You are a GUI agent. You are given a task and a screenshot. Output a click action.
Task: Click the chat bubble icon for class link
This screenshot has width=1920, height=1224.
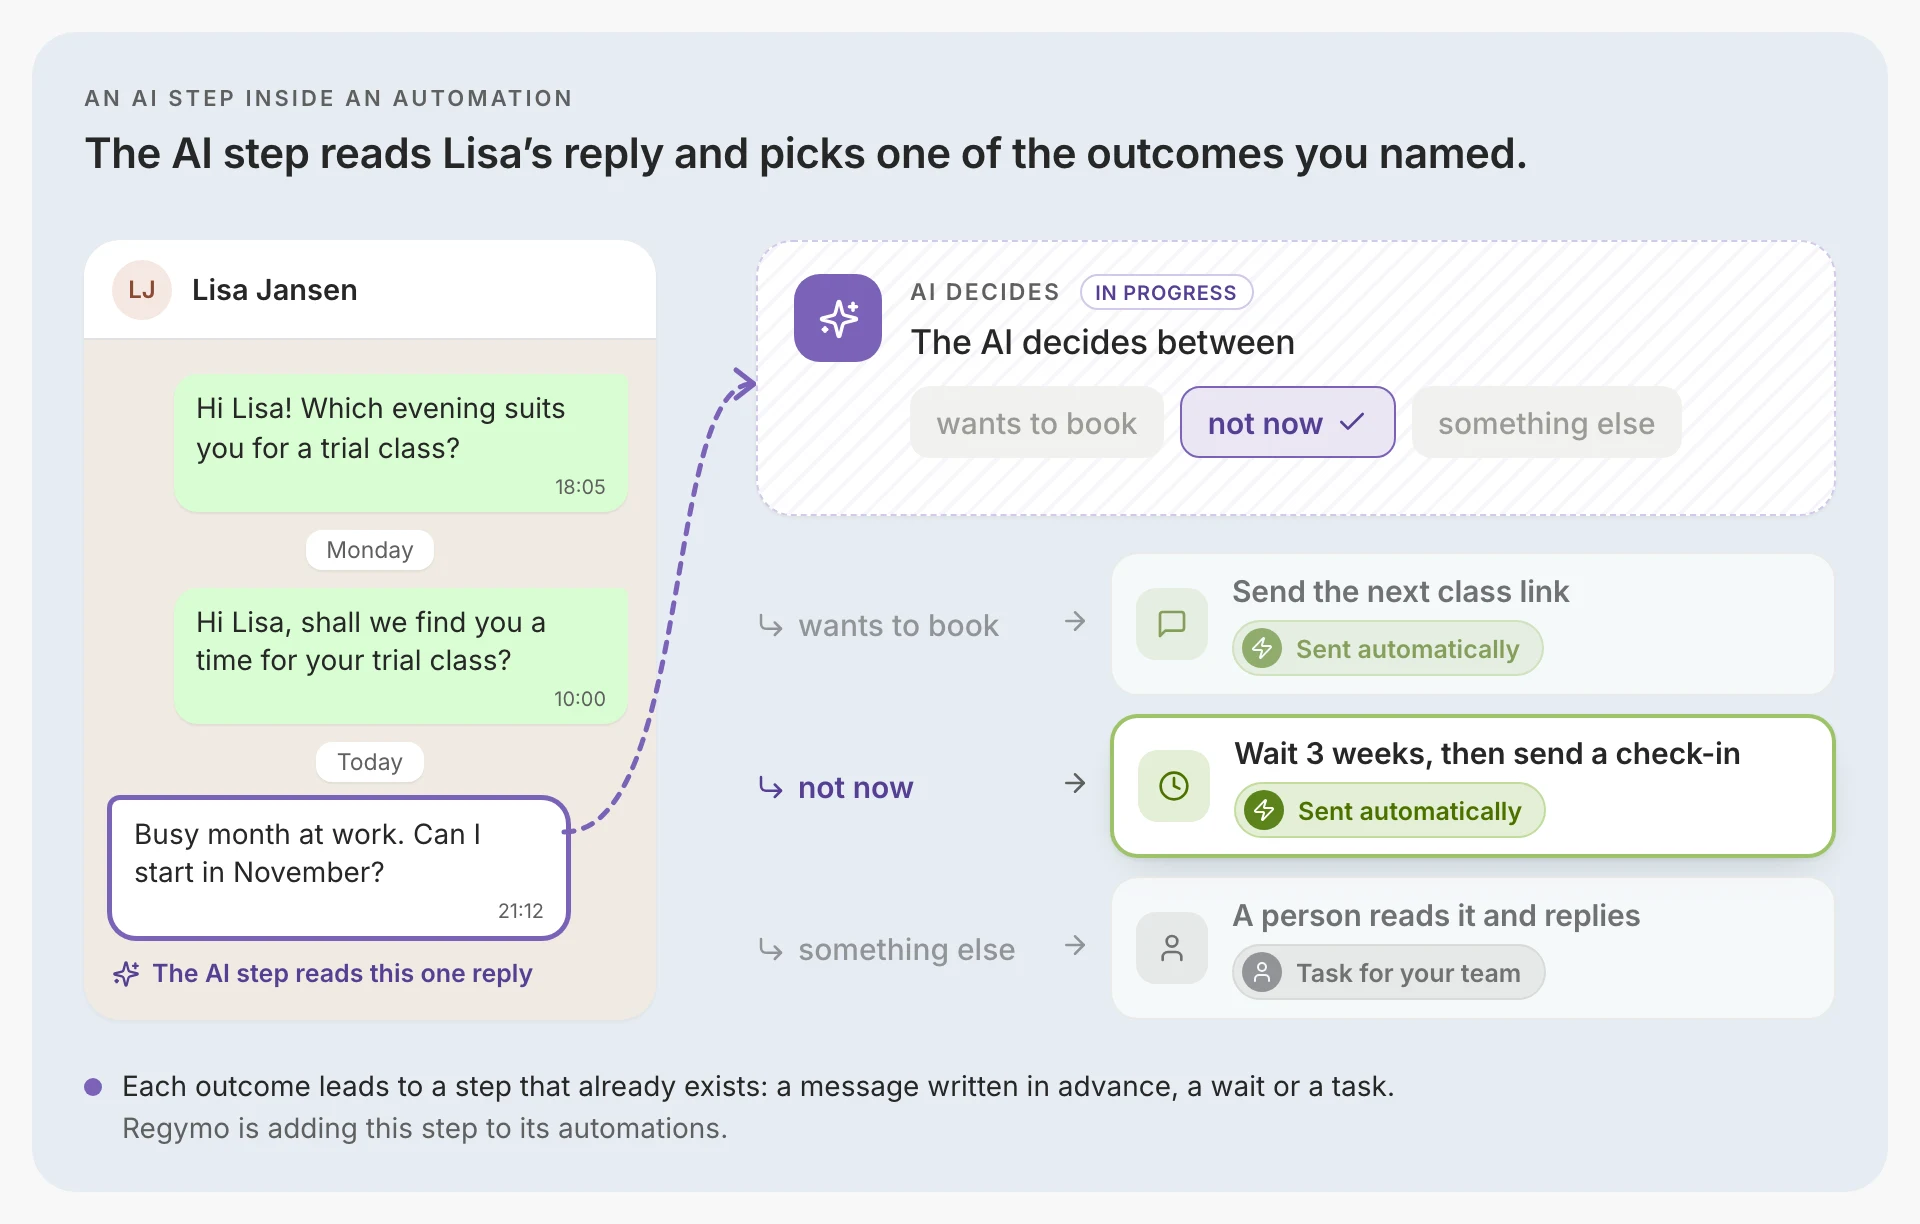click(x=1172, y=624)
